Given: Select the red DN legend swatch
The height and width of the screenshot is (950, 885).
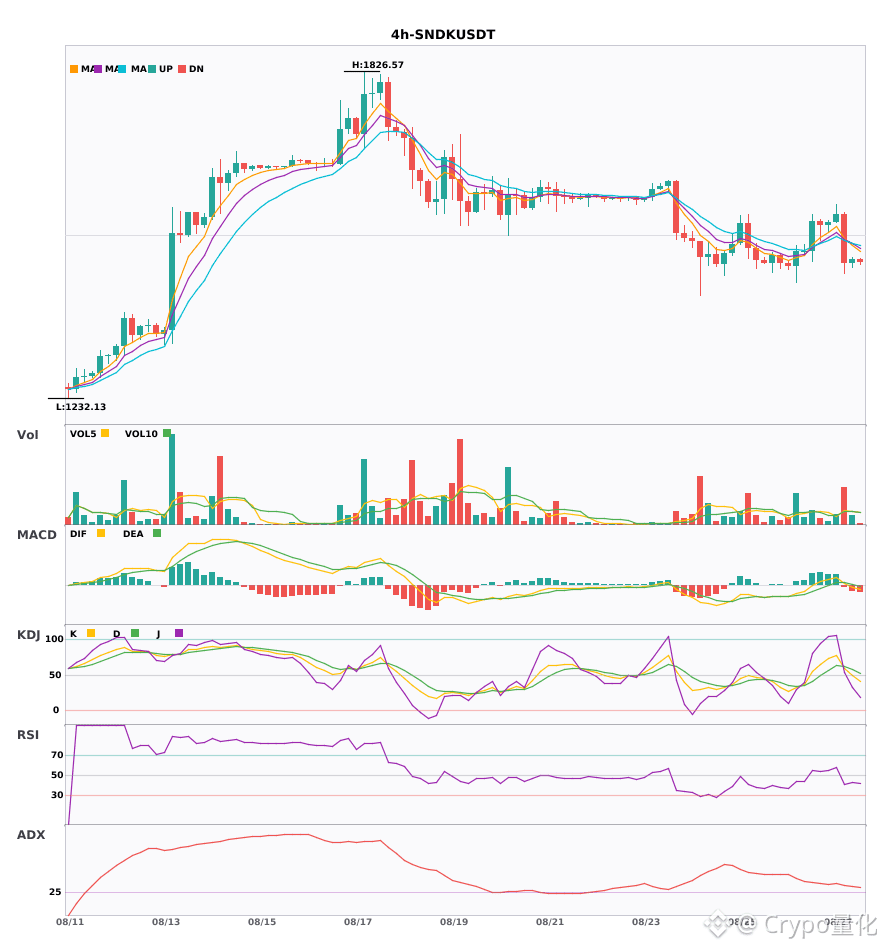Looking at the screenshot, I should coord(182,69).
